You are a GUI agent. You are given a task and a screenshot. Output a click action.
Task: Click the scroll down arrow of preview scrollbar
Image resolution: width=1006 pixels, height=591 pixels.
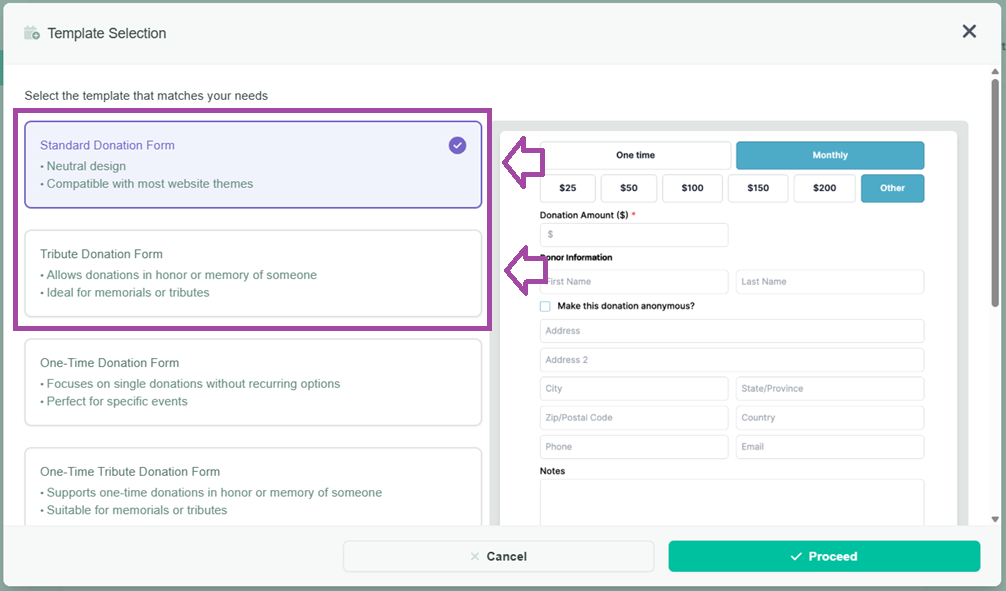(994, 519)
